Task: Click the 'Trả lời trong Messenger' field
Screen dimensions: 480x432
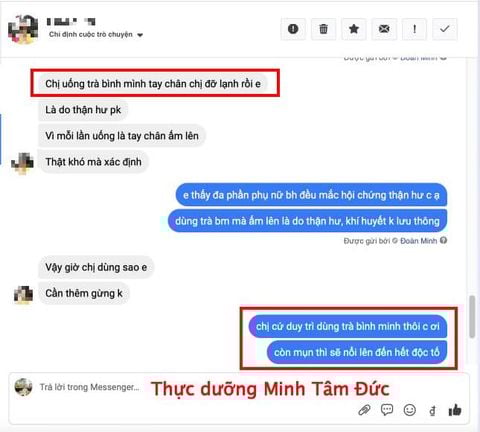Action: [89, 387]
